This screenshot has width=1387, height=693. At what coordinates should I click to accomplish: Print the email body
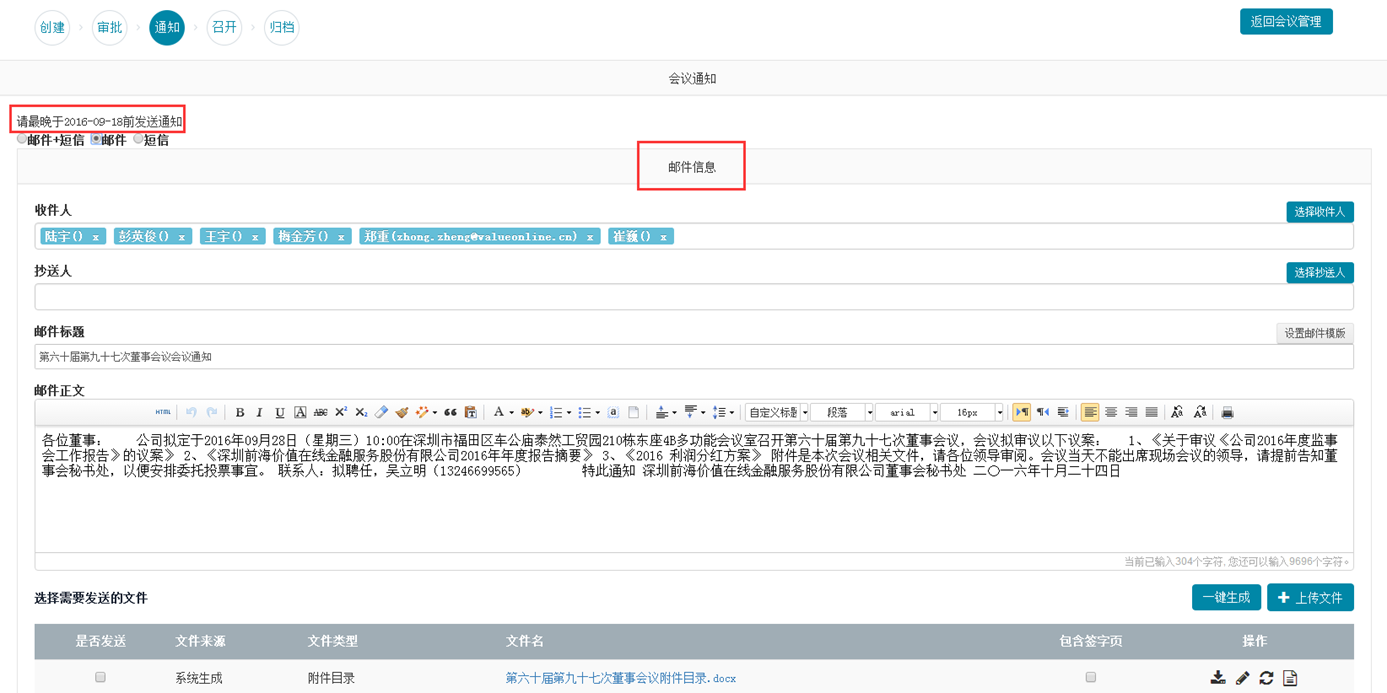(1227, 412)
